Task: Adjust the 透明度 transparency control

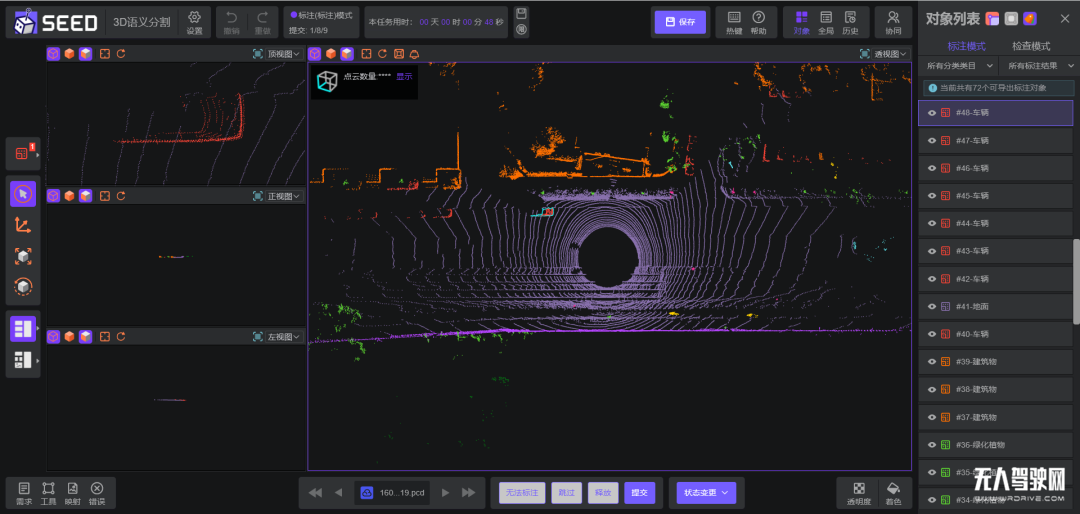Action: coord(858,493)
